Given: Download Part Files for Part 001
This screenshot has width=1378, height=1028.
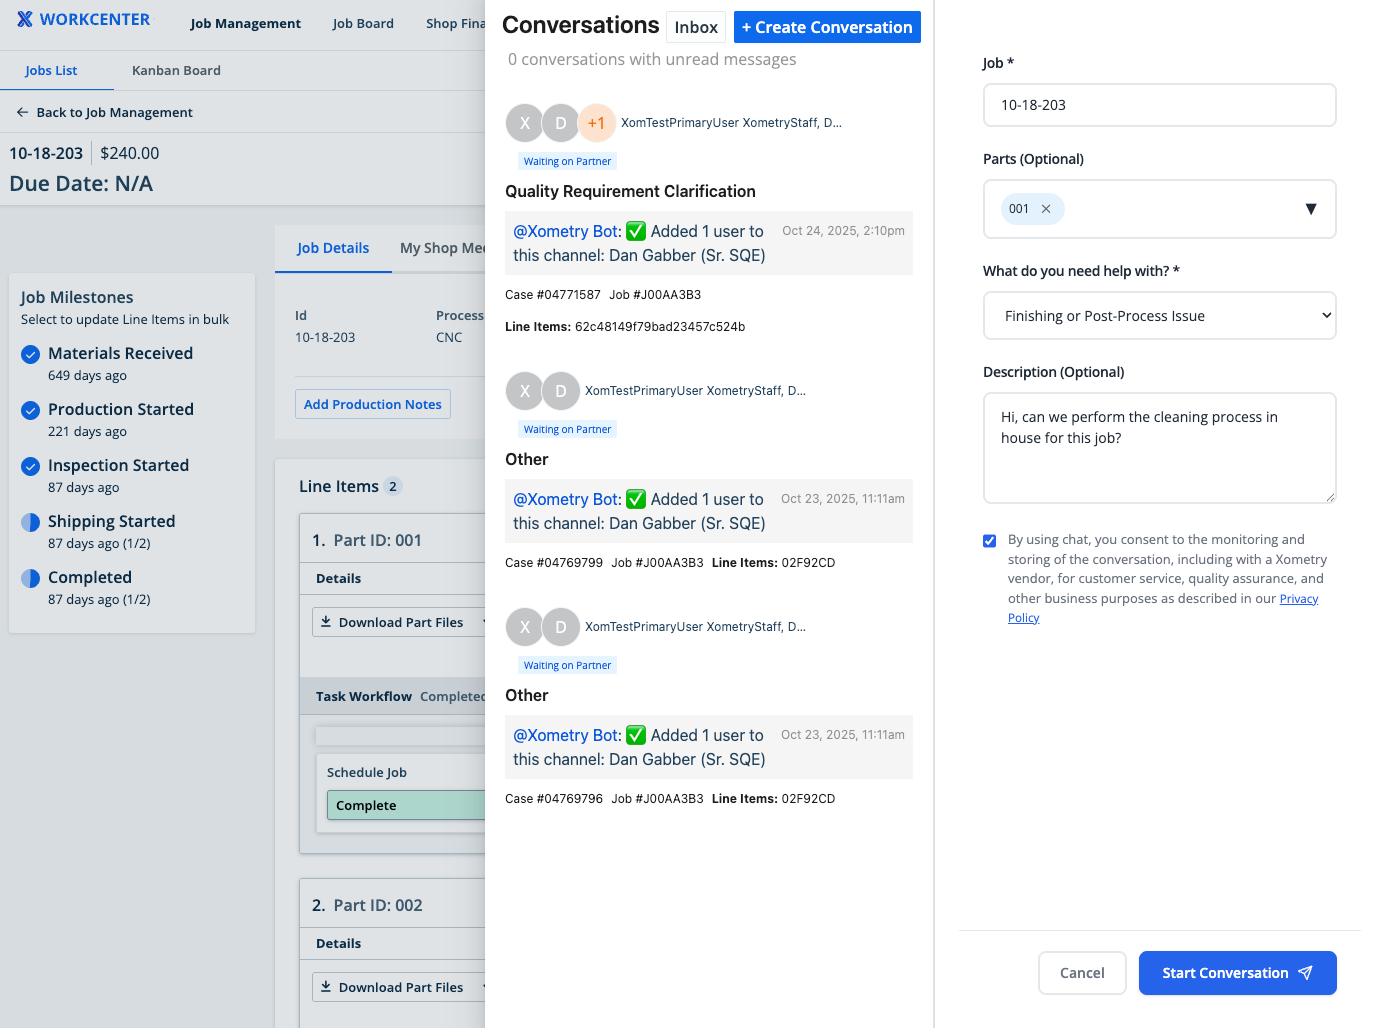Looking at the screenshot, I should click(x=400, y=622).
